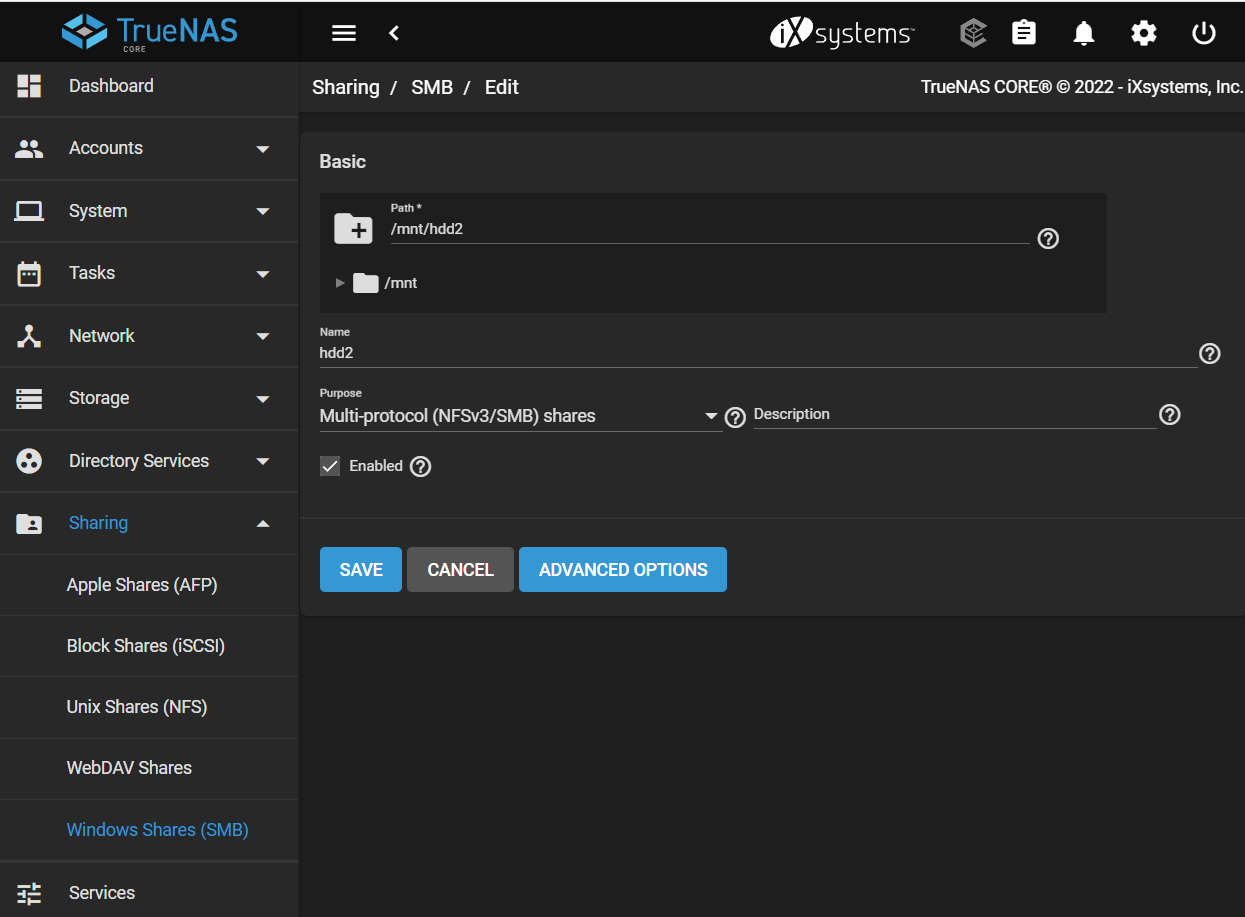
Task: Open the alerts bell icon
Action: (x=1084, y=33)
